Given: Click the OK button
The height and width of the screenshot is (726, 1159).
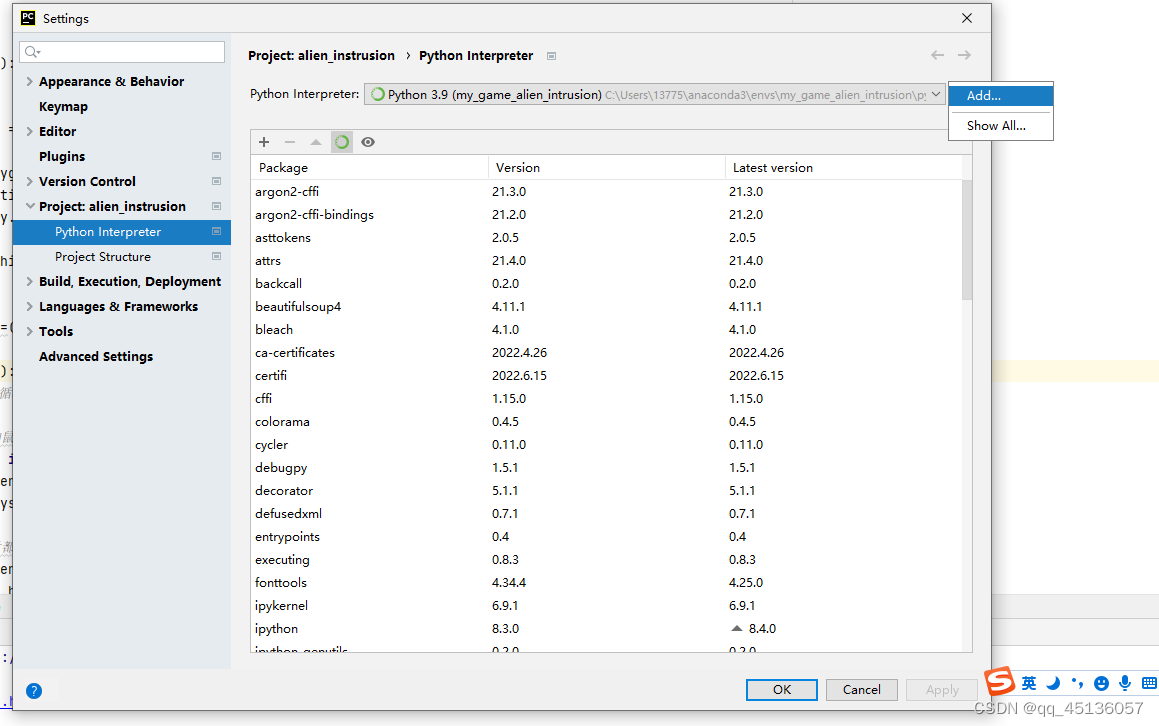Looking at the screenshot, I should coord(781,690).
